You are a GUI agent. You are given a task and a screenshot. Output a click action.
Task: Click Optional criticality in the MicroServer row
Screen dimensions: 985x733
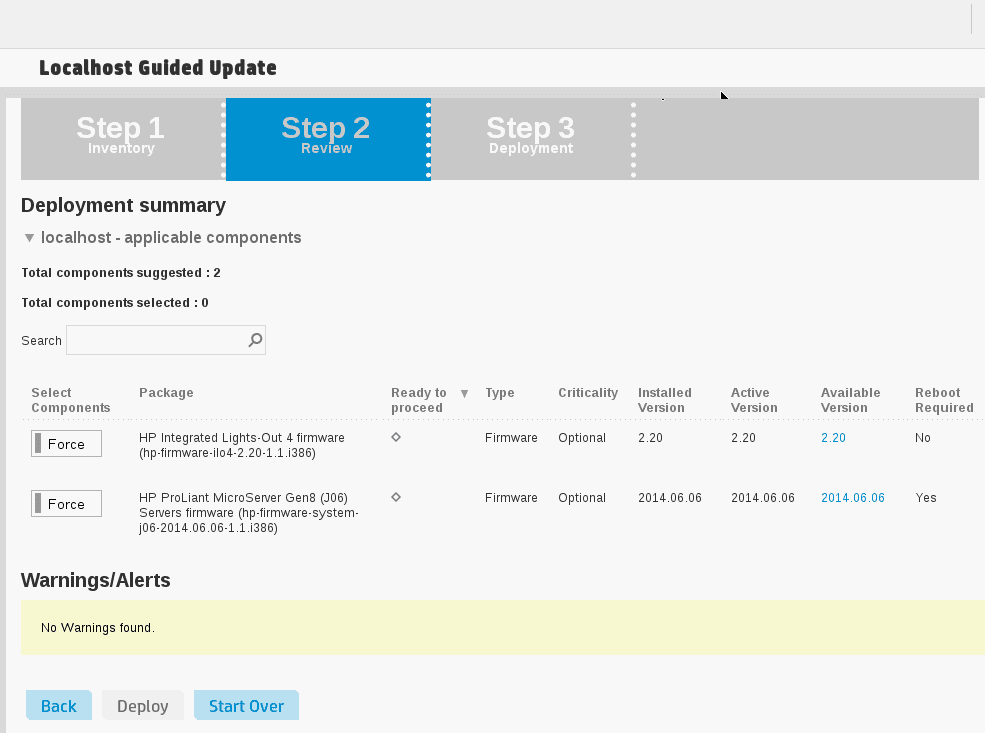tap(582, 497)
